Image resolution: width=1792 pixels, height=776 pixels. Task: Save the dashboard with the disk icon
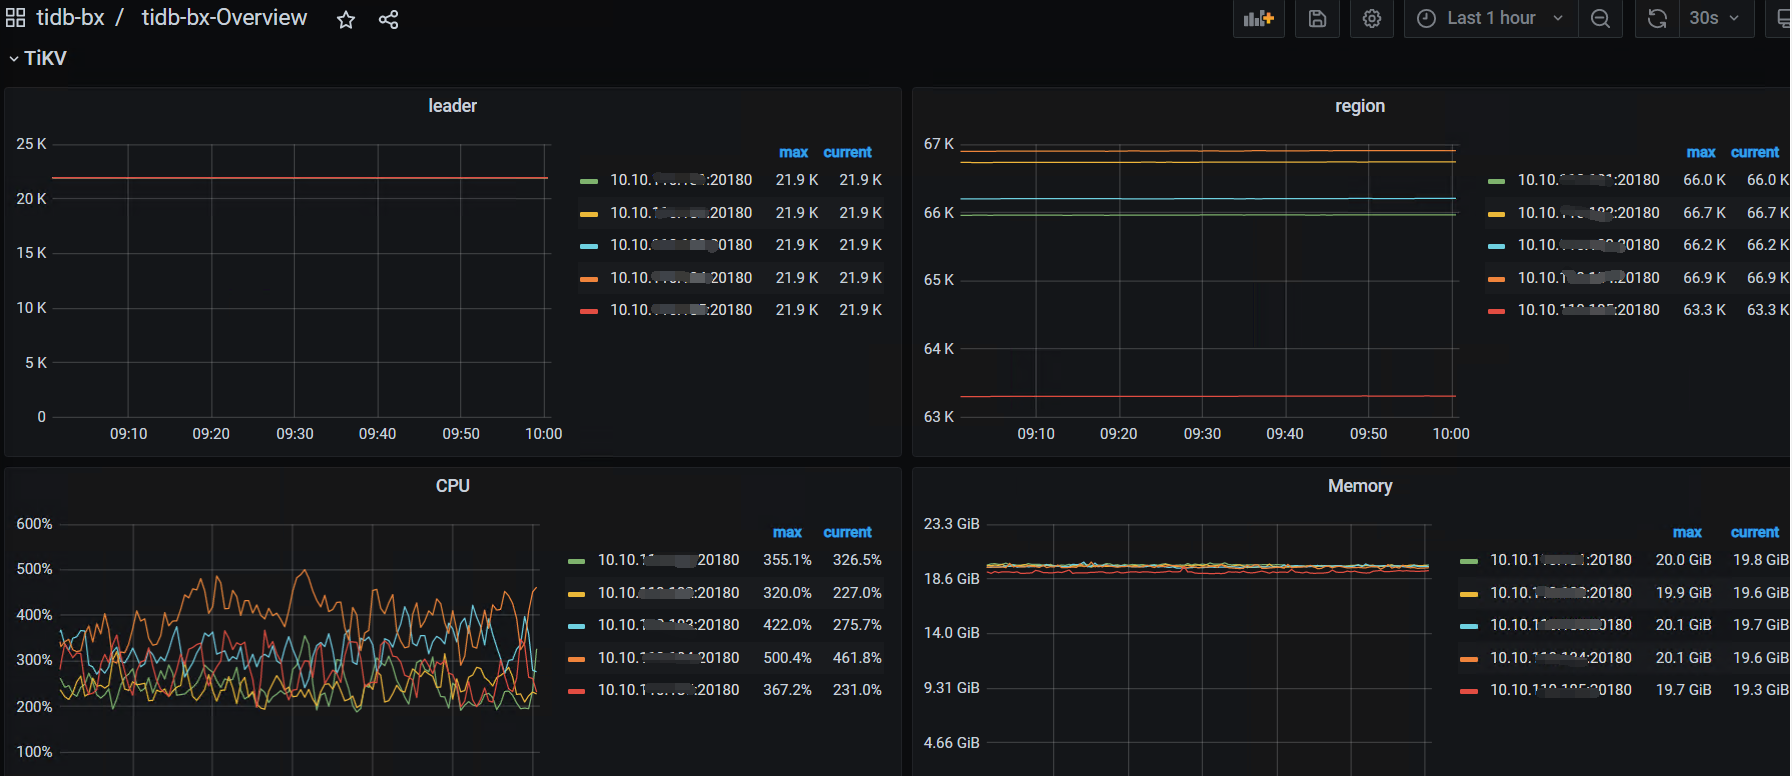tap(1317, 18)
